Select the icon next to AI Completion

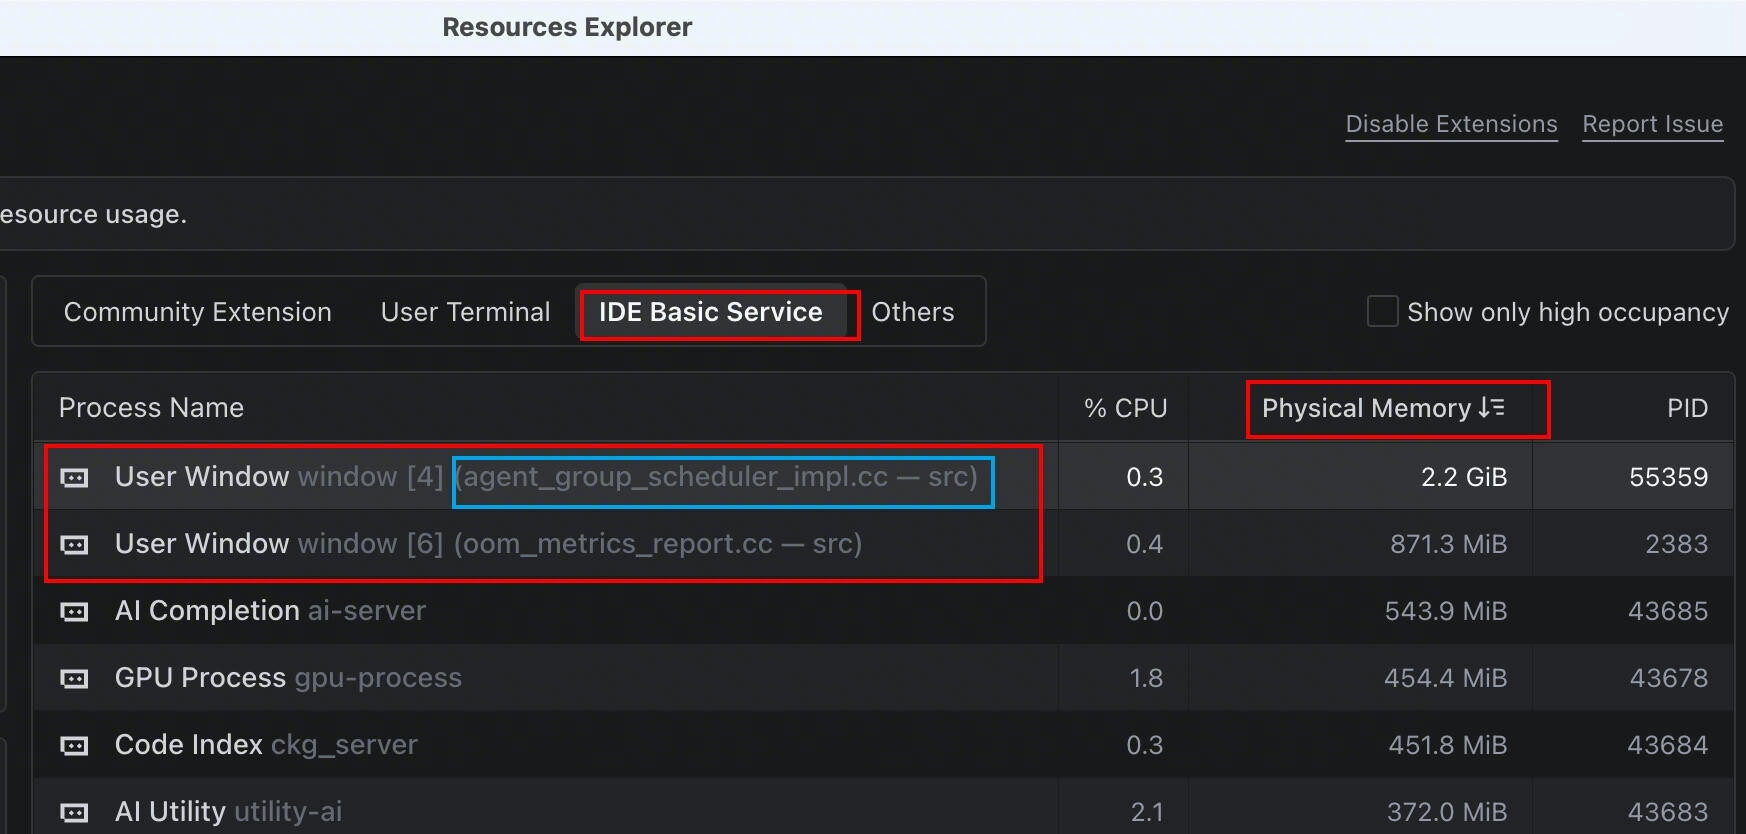pyautogui.click(x=75, y=612)
